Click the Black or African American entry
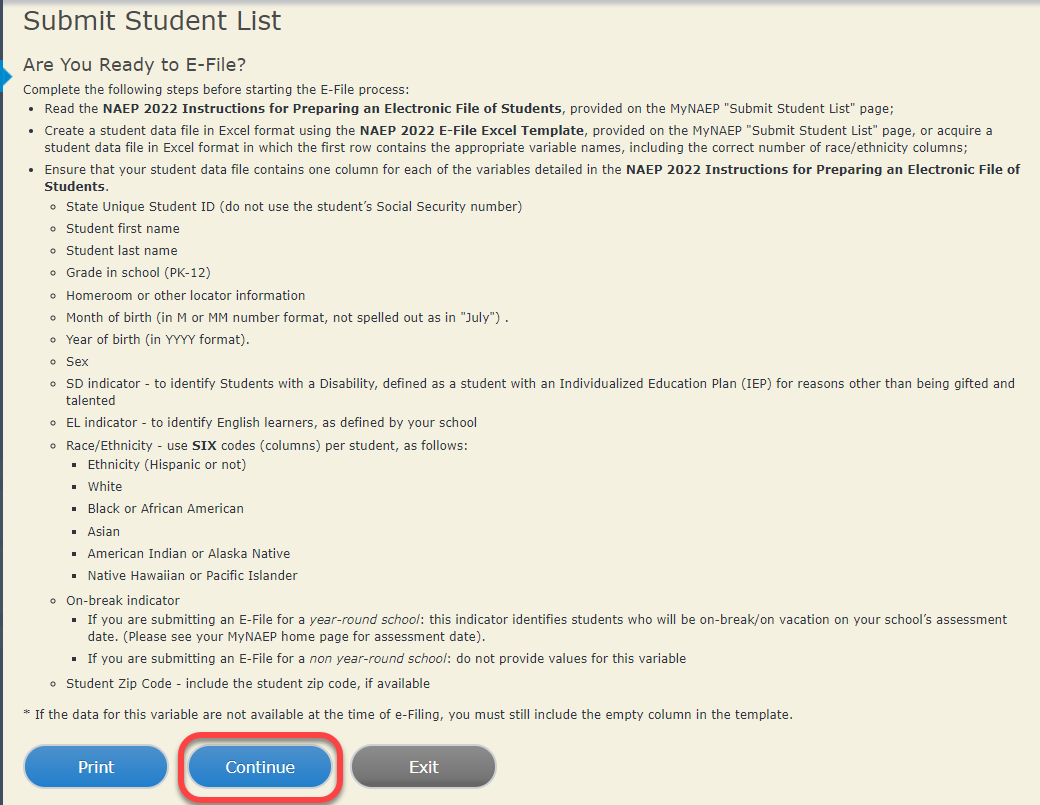 [x=165, y=508]
